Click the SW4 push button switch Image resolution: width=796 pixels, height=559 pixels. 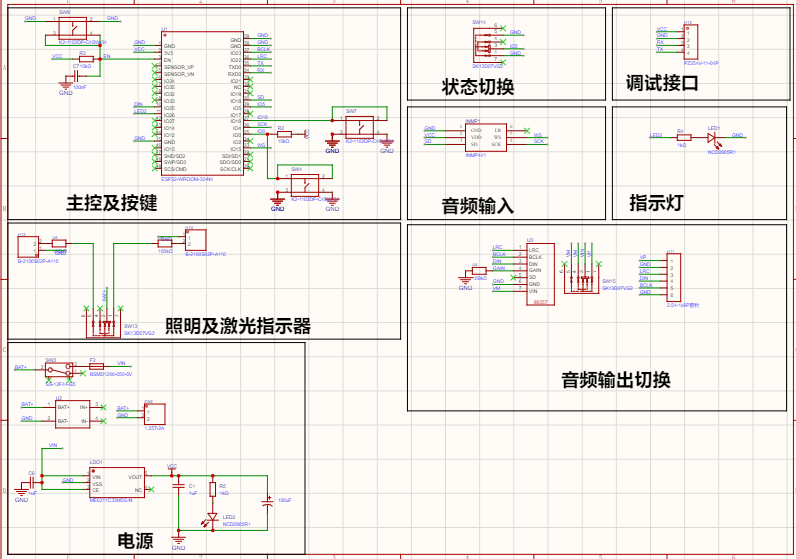tap(305, 185)
